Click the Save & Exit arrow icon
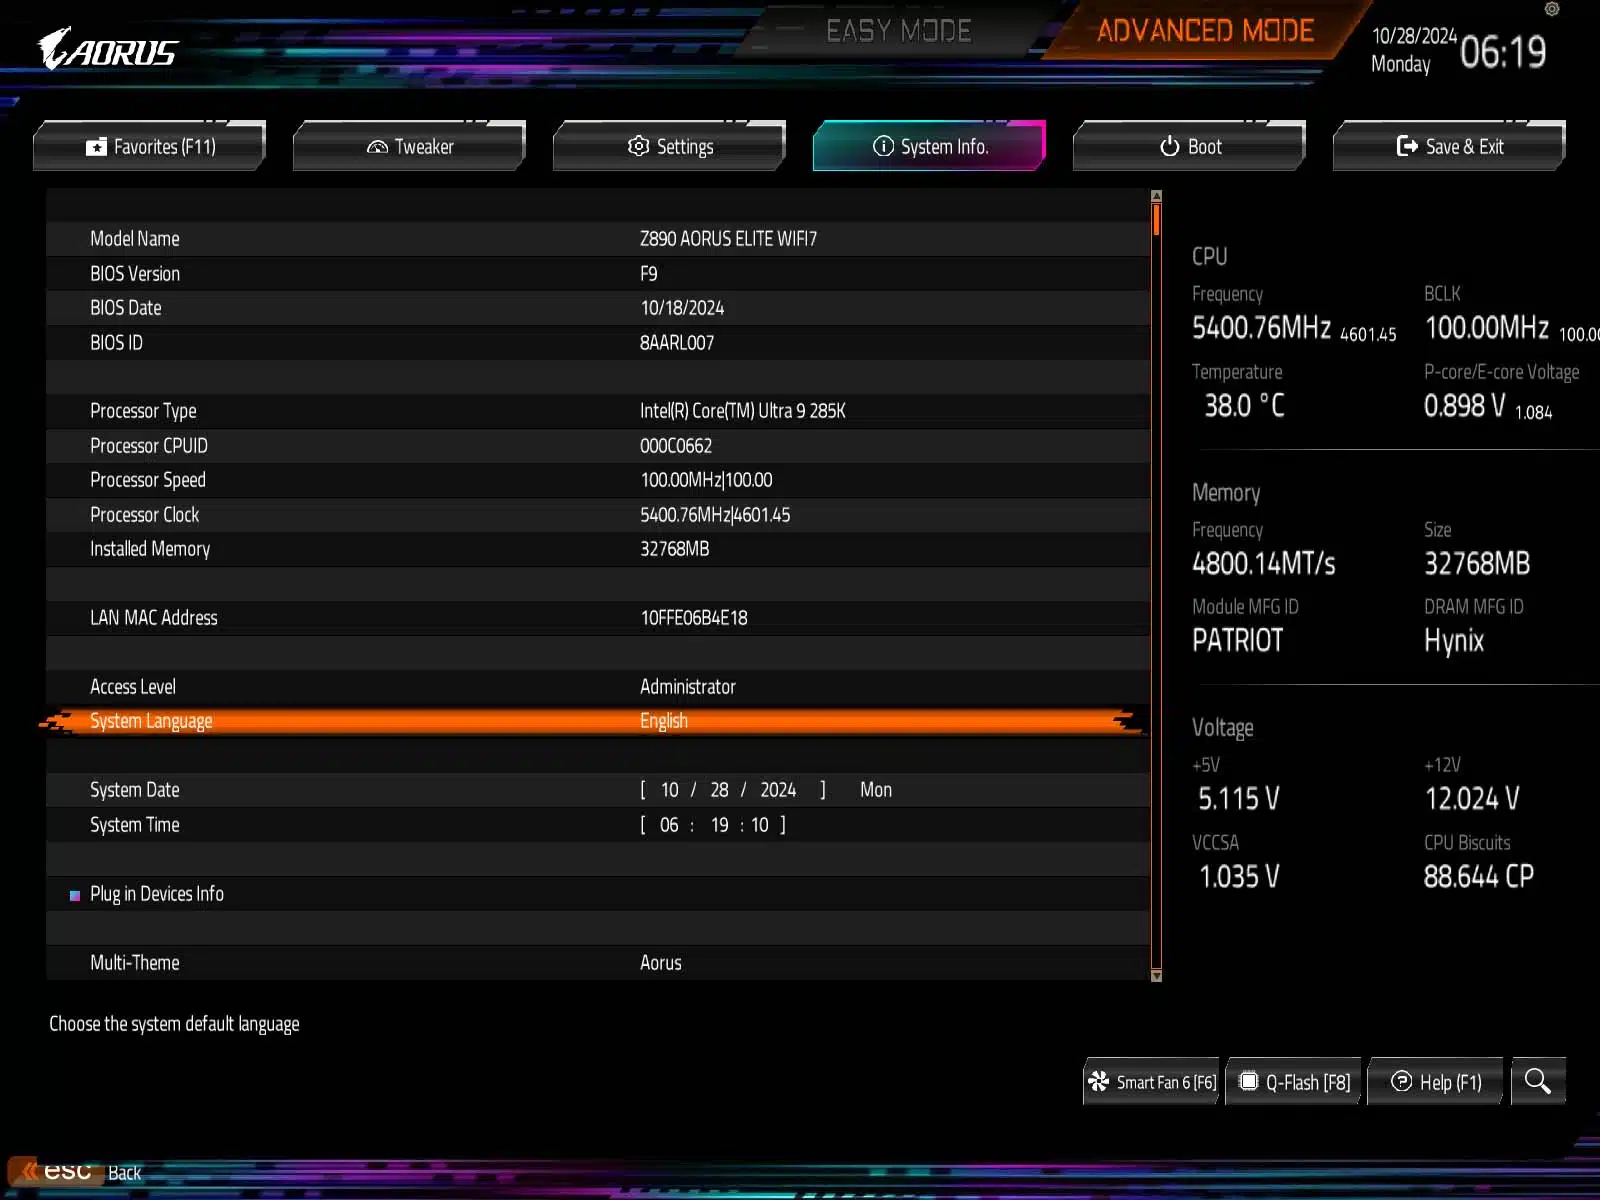 click(1407, 146)
